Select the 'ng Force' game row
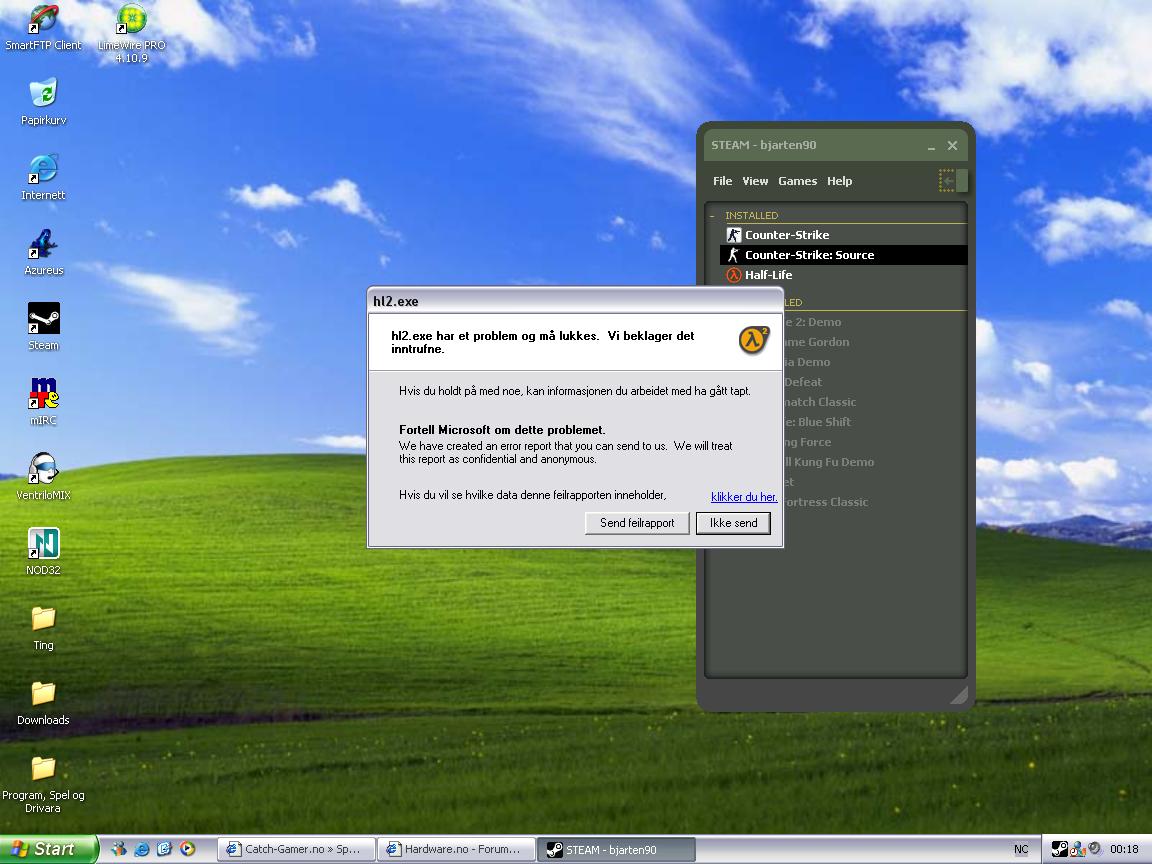1152x864 pixels. tap(875, 442)
